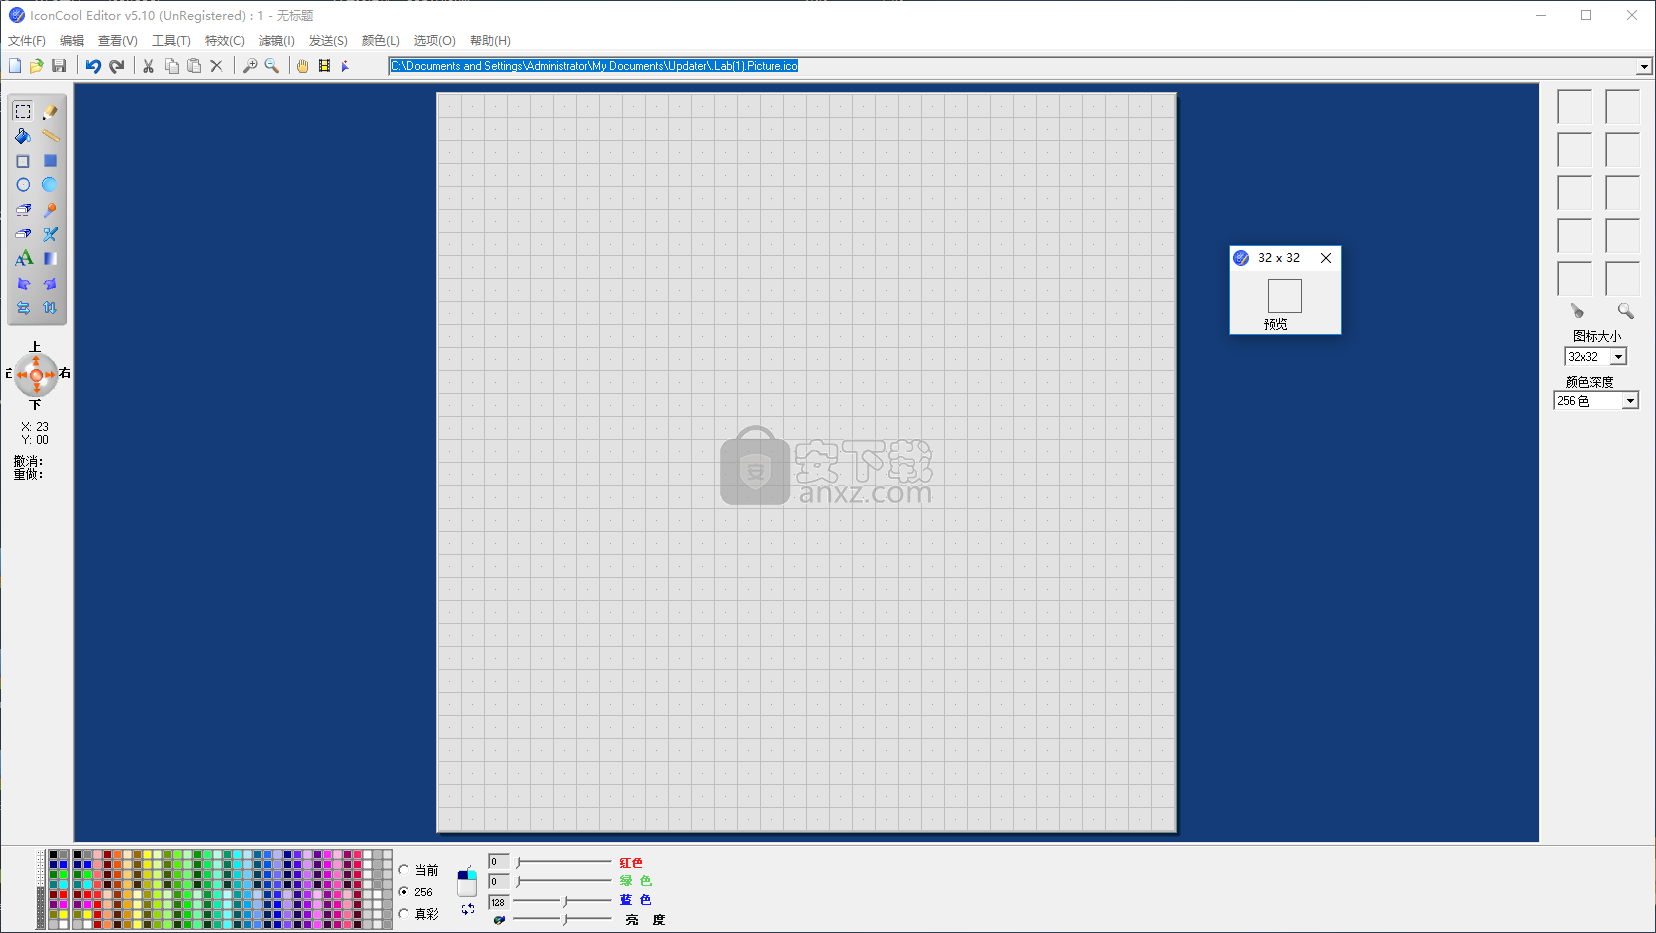Open the 查看(V) menu
The width and height of the screenshot is (1656, 933).
pos(118,41)
